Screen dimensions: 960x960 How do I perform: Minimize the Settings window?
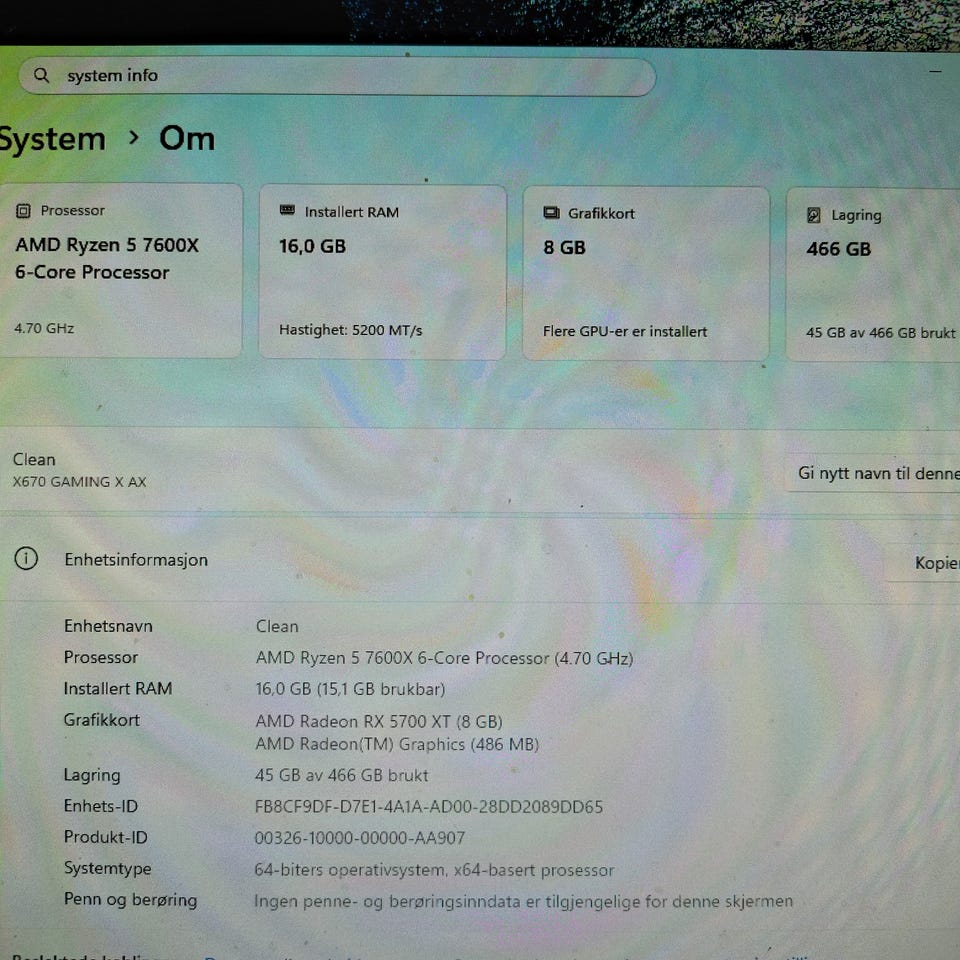point(935,72)
